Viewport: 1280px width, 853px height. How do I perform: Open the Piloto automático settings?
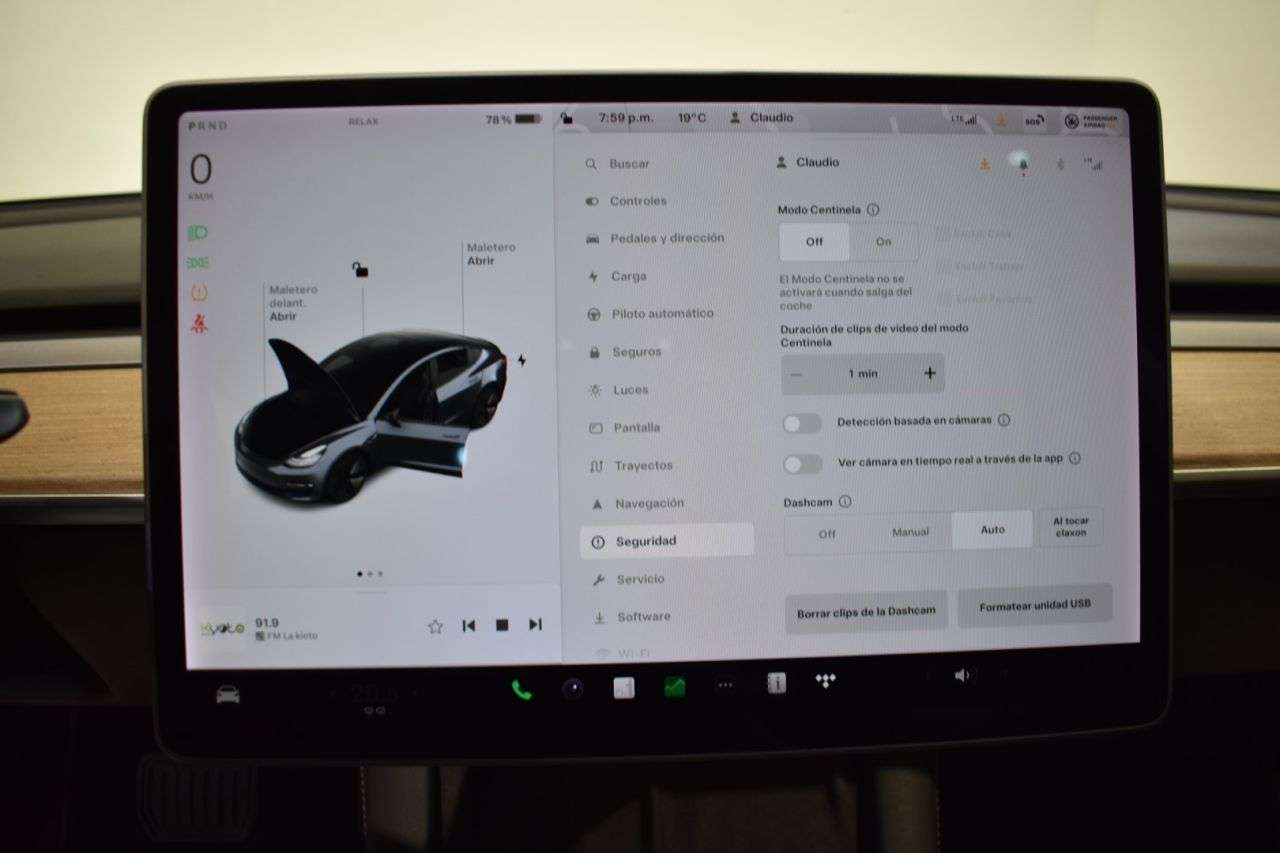pyautogui.click(x=661, y=313)
